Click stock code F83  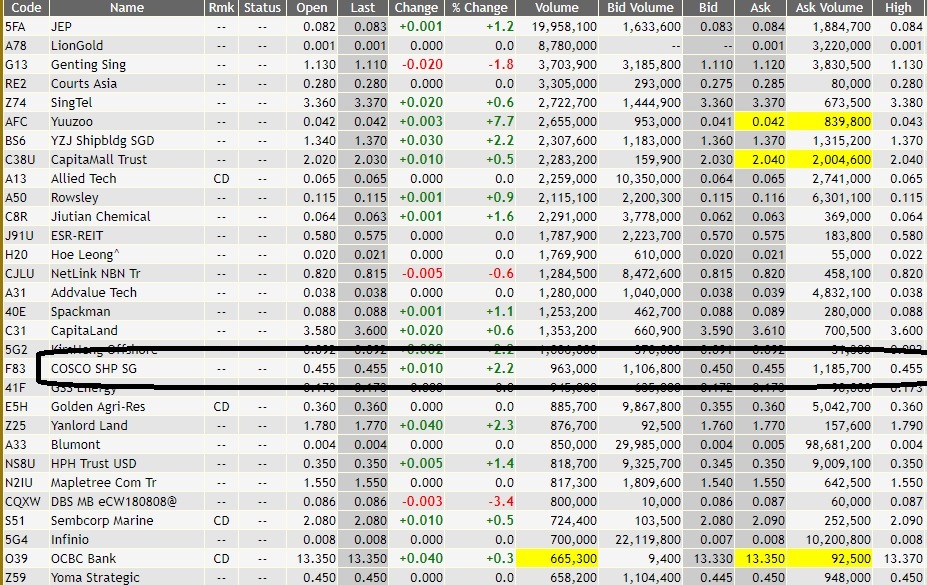coord(15,369)
